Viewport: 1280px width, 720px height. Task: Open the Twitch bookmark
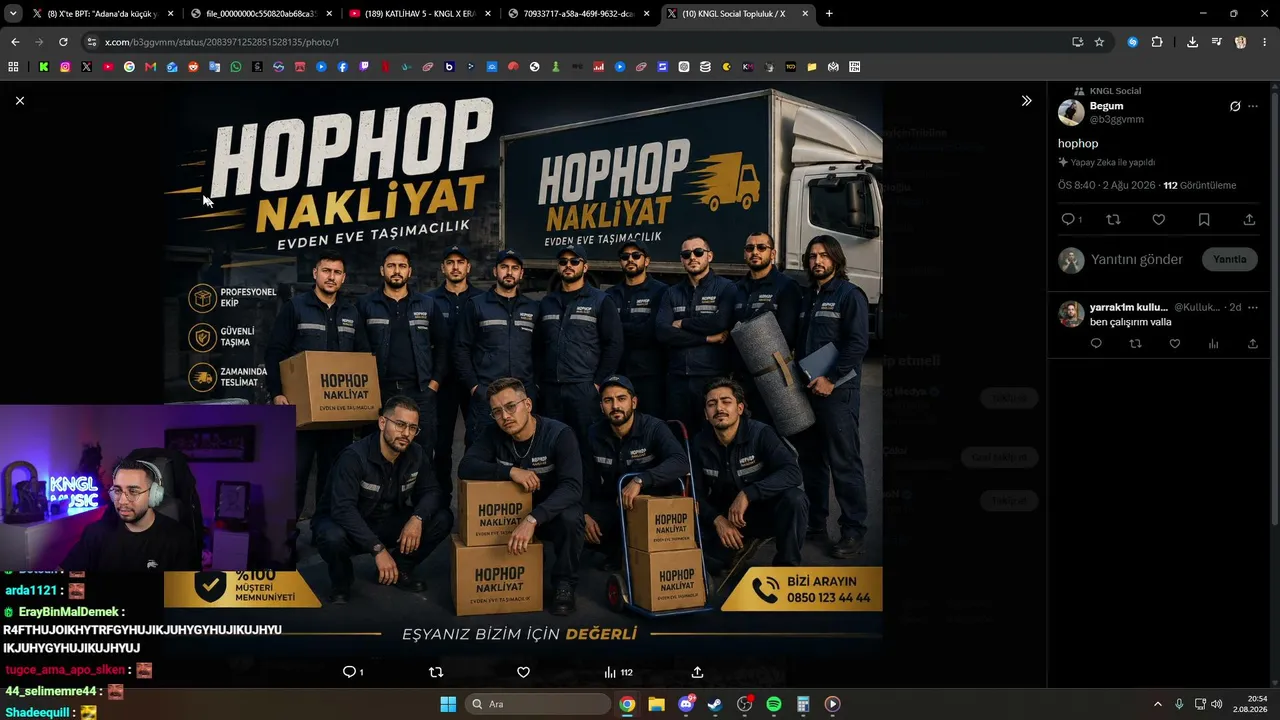click(364, 67)
